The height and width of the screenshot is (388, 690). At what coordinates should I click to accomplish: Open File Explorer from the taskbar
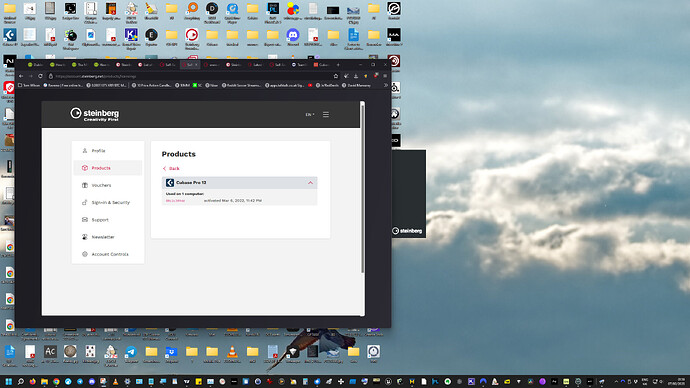point(44,381)
